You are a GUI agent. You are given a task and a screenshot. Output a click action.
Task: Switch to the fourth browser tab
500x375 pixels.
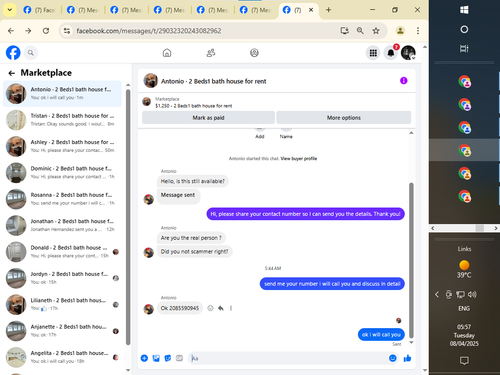pos(169,10)
